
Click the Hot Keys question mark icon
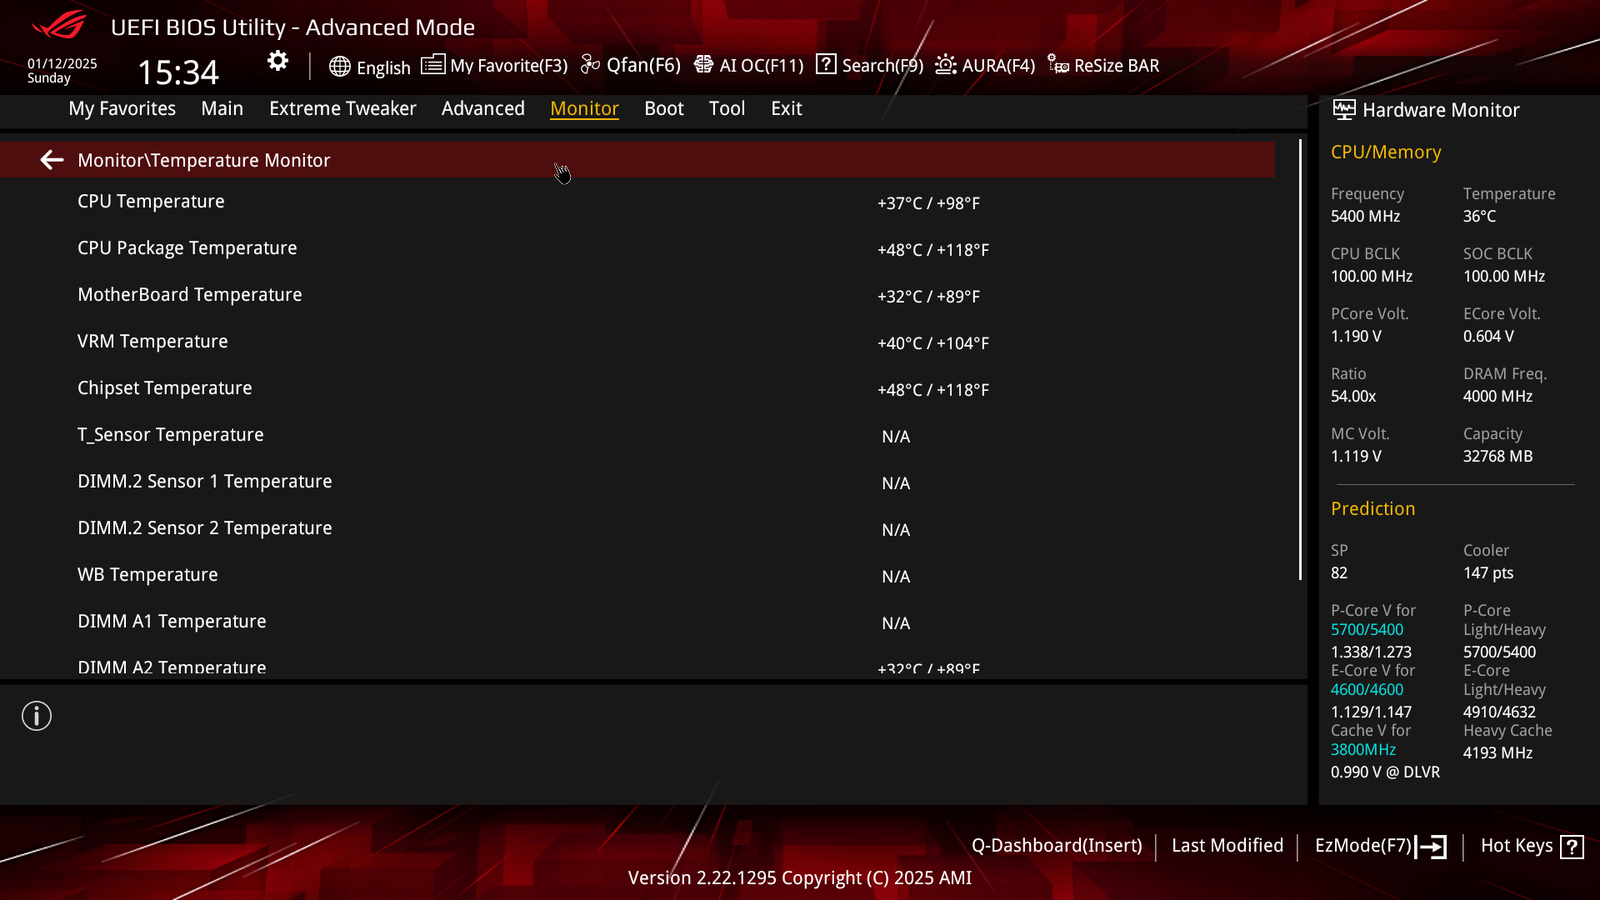(x=1572, y=847)
